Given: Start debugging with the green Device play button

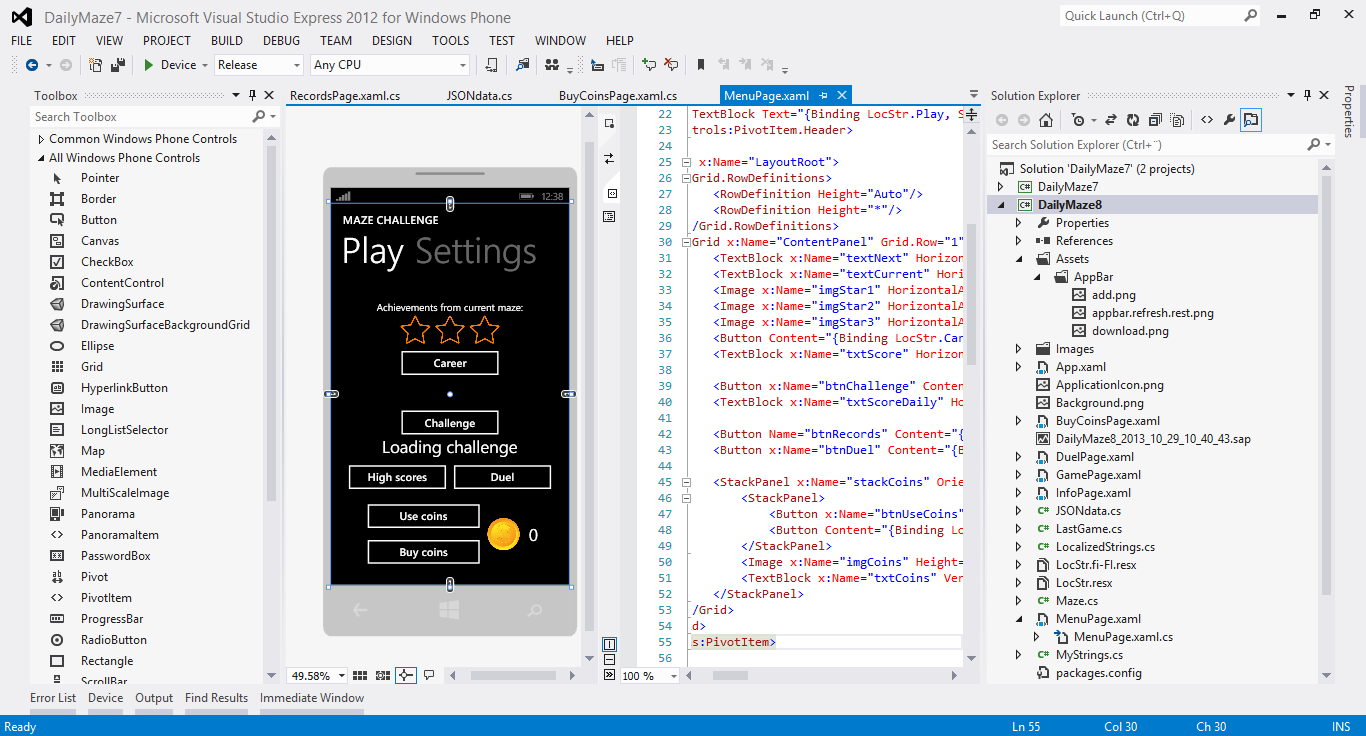Looking at the screenshot, I should coord(170,65).
